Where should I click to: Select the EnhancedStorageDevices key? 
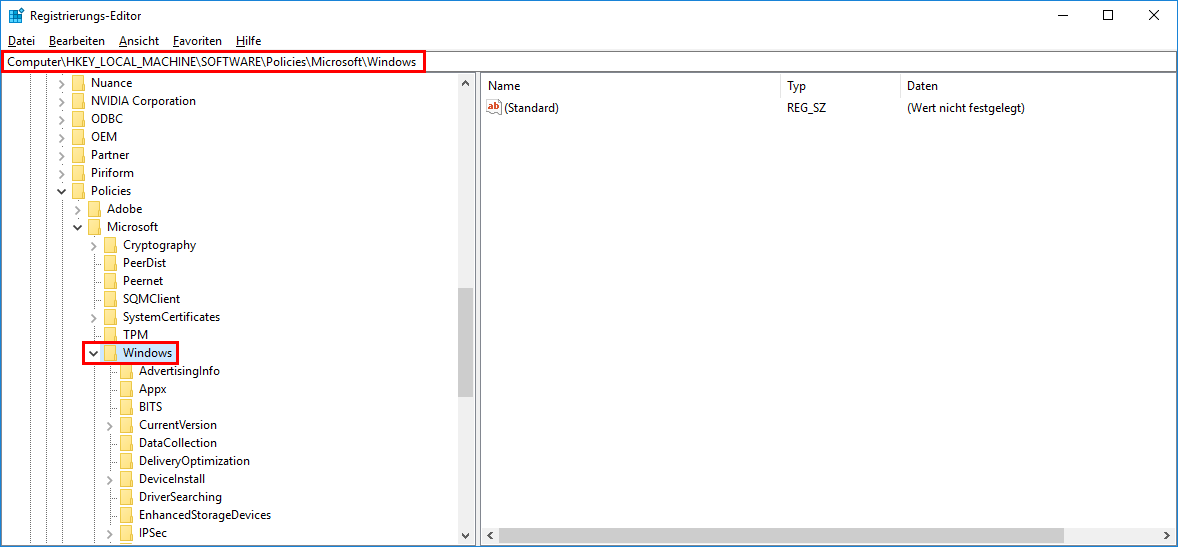(x=205, y=515)
